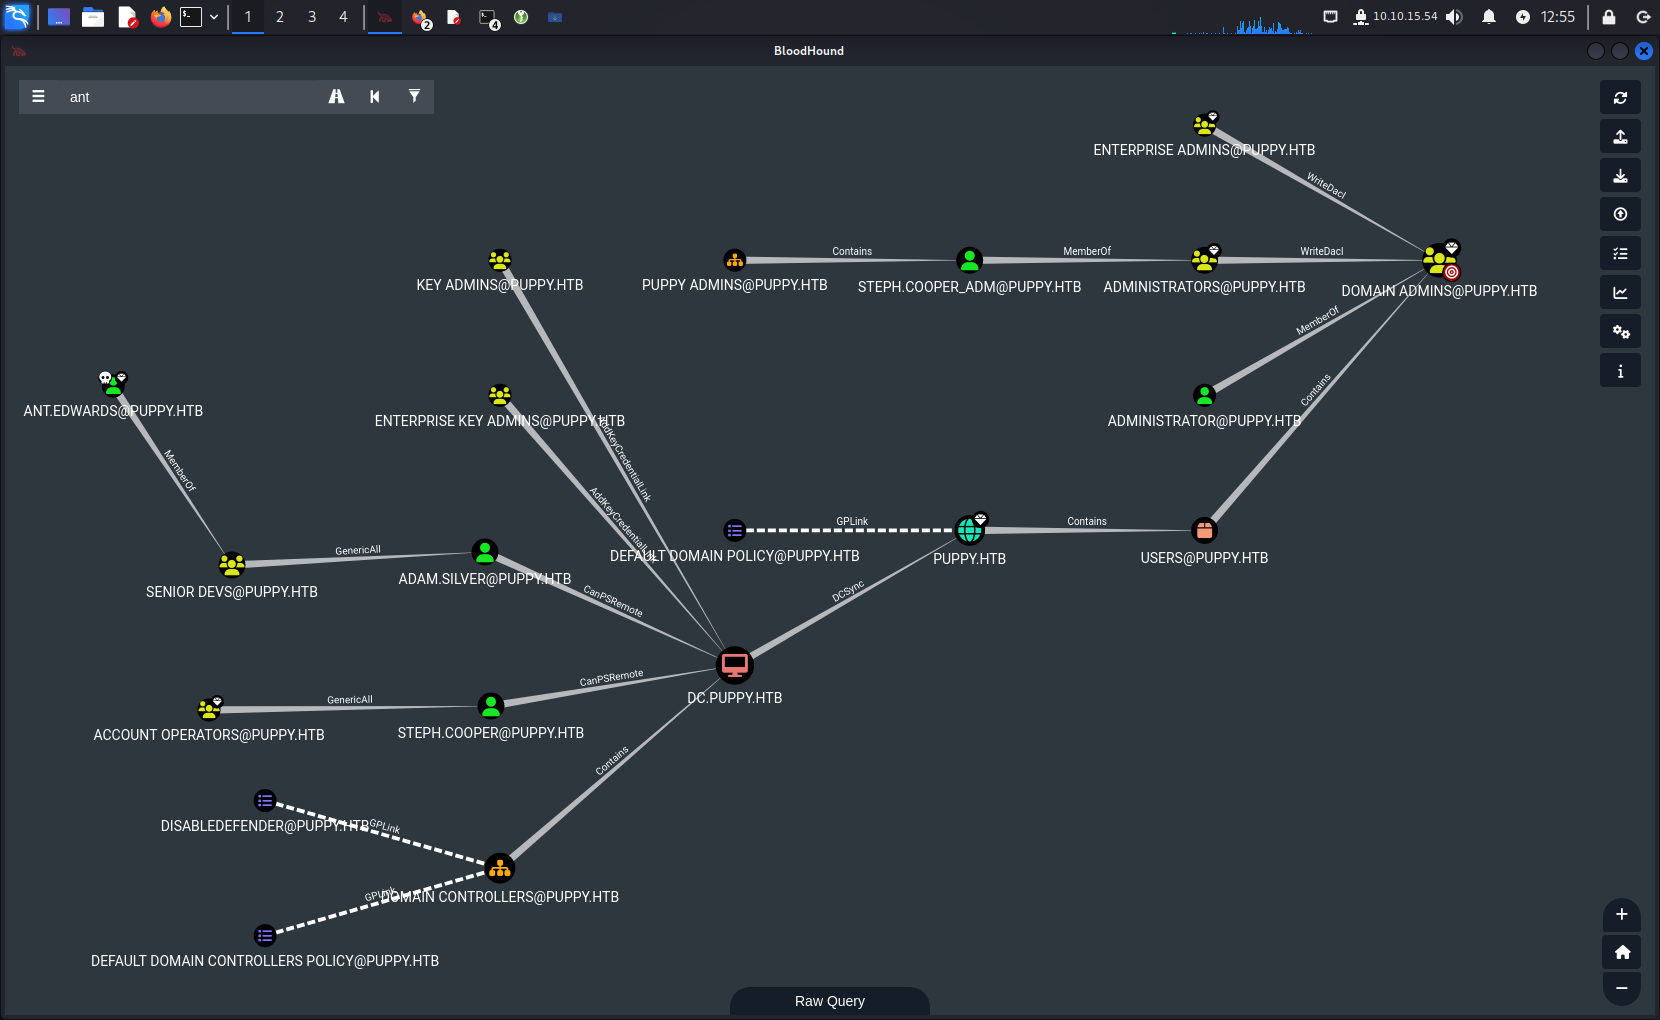Open pathfinding via the road icon

(336, 97)
